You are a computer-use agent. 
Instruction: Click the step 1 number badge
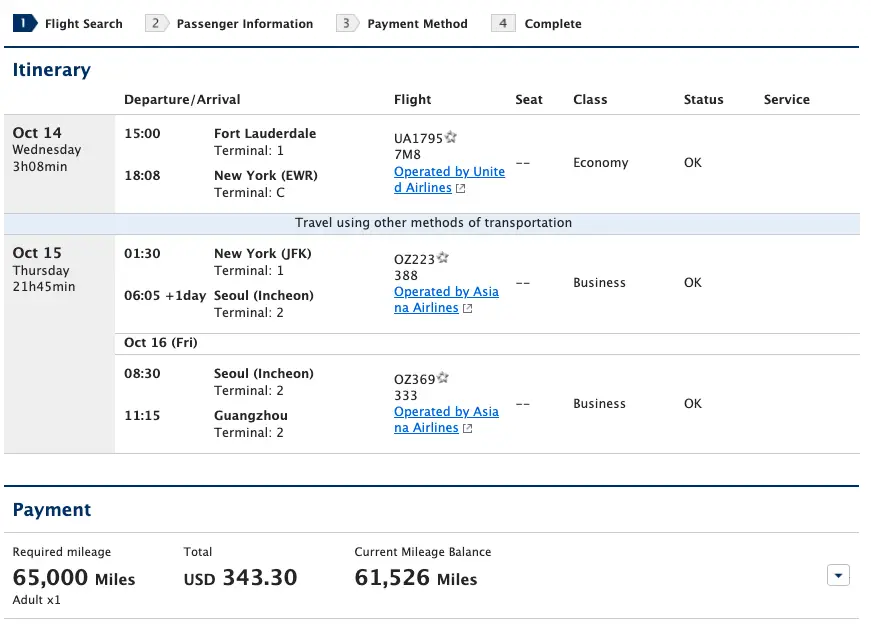click(24, 23)
